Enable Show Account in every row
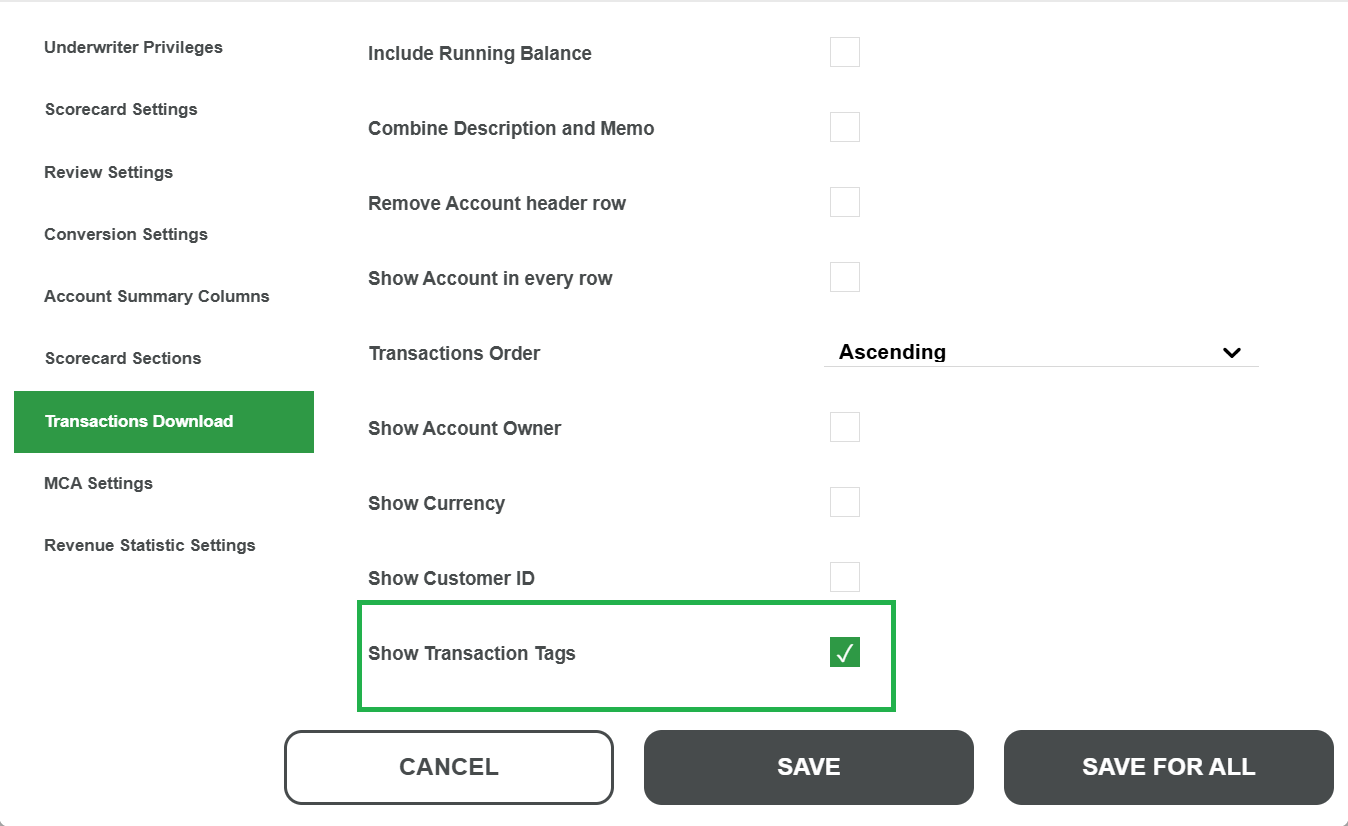Viewport: 1348px width, 826px height. [x=845, y=277]
